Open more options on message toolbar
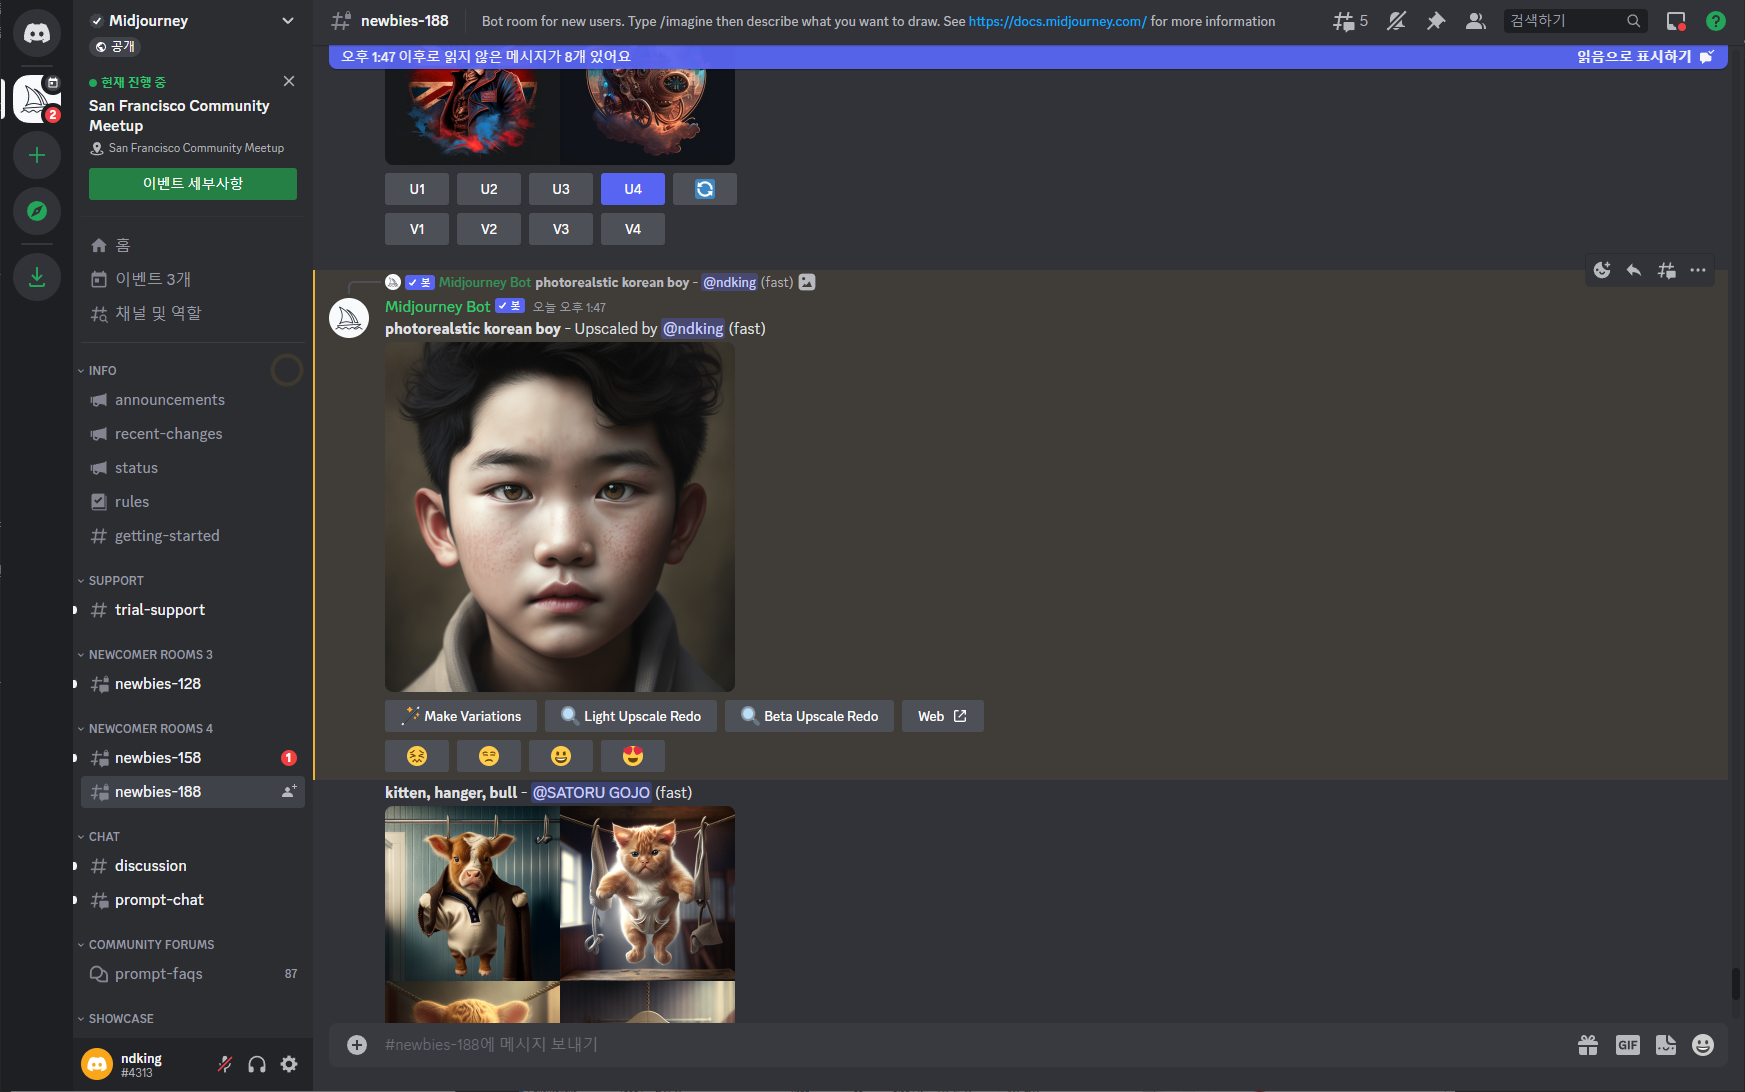The image size is (1745, 1092). point(1698,270)
